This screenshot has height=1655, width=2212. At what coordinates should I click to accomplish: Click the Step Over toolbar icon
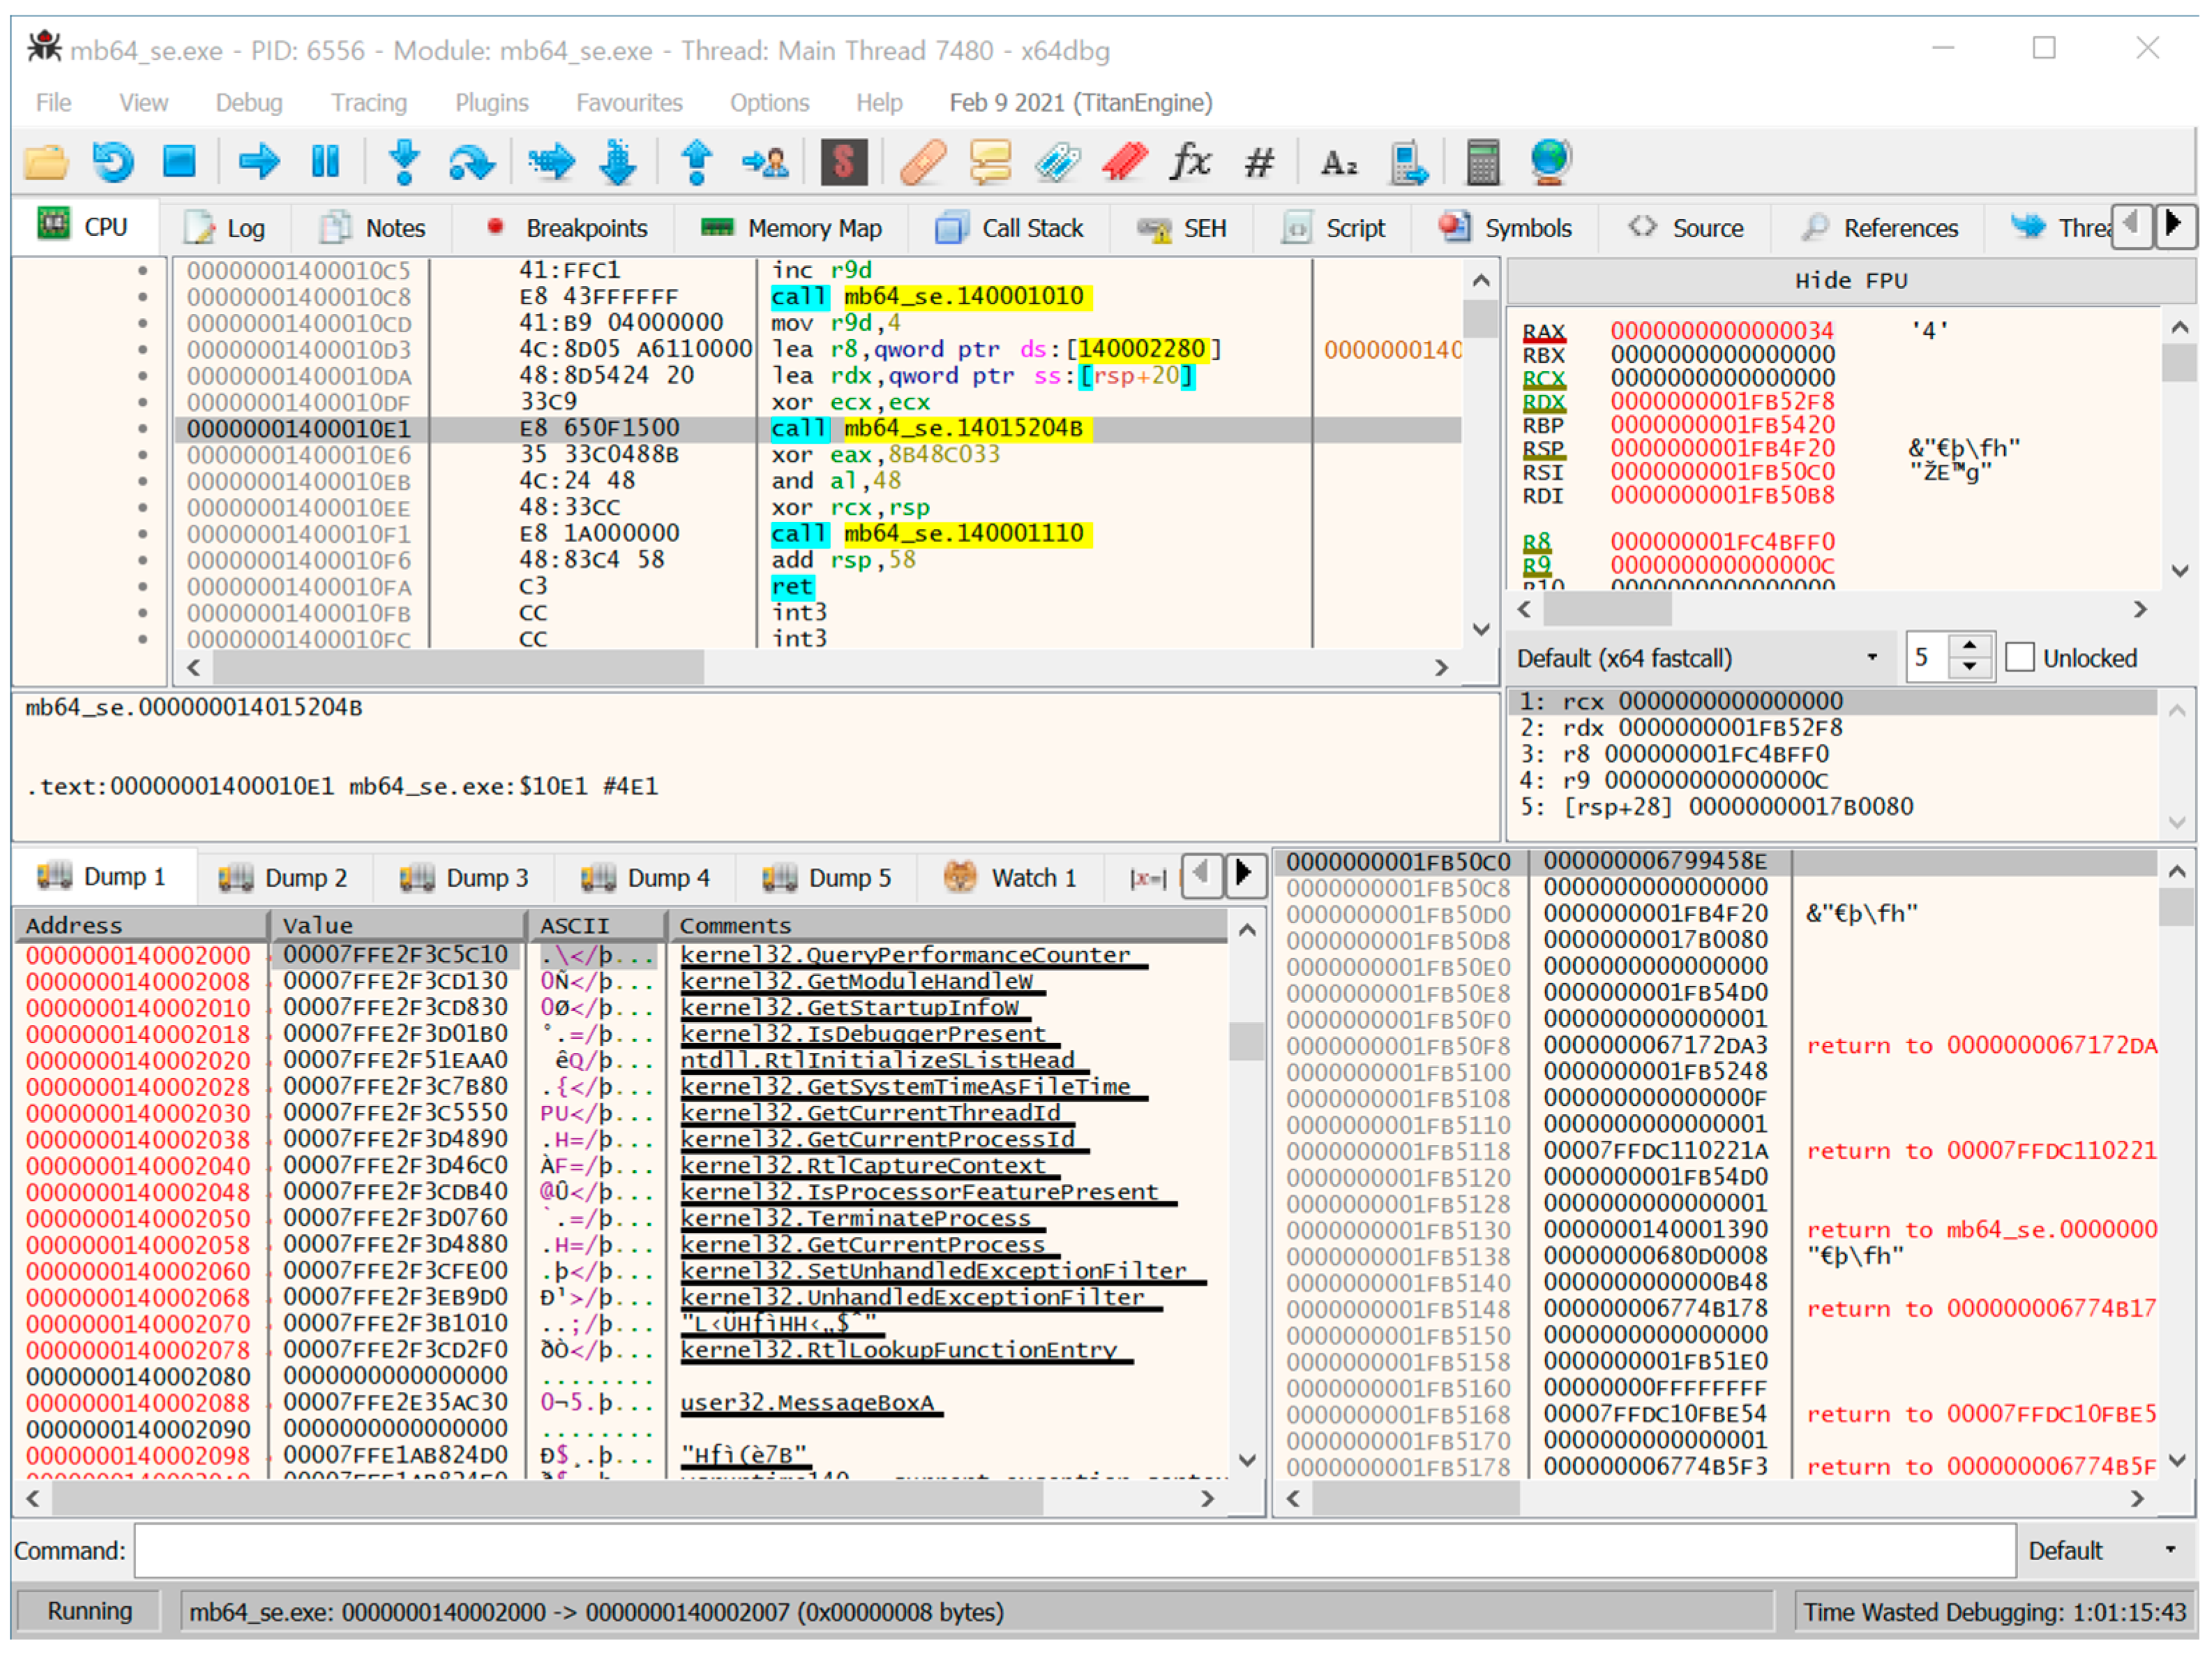(472, 161)
